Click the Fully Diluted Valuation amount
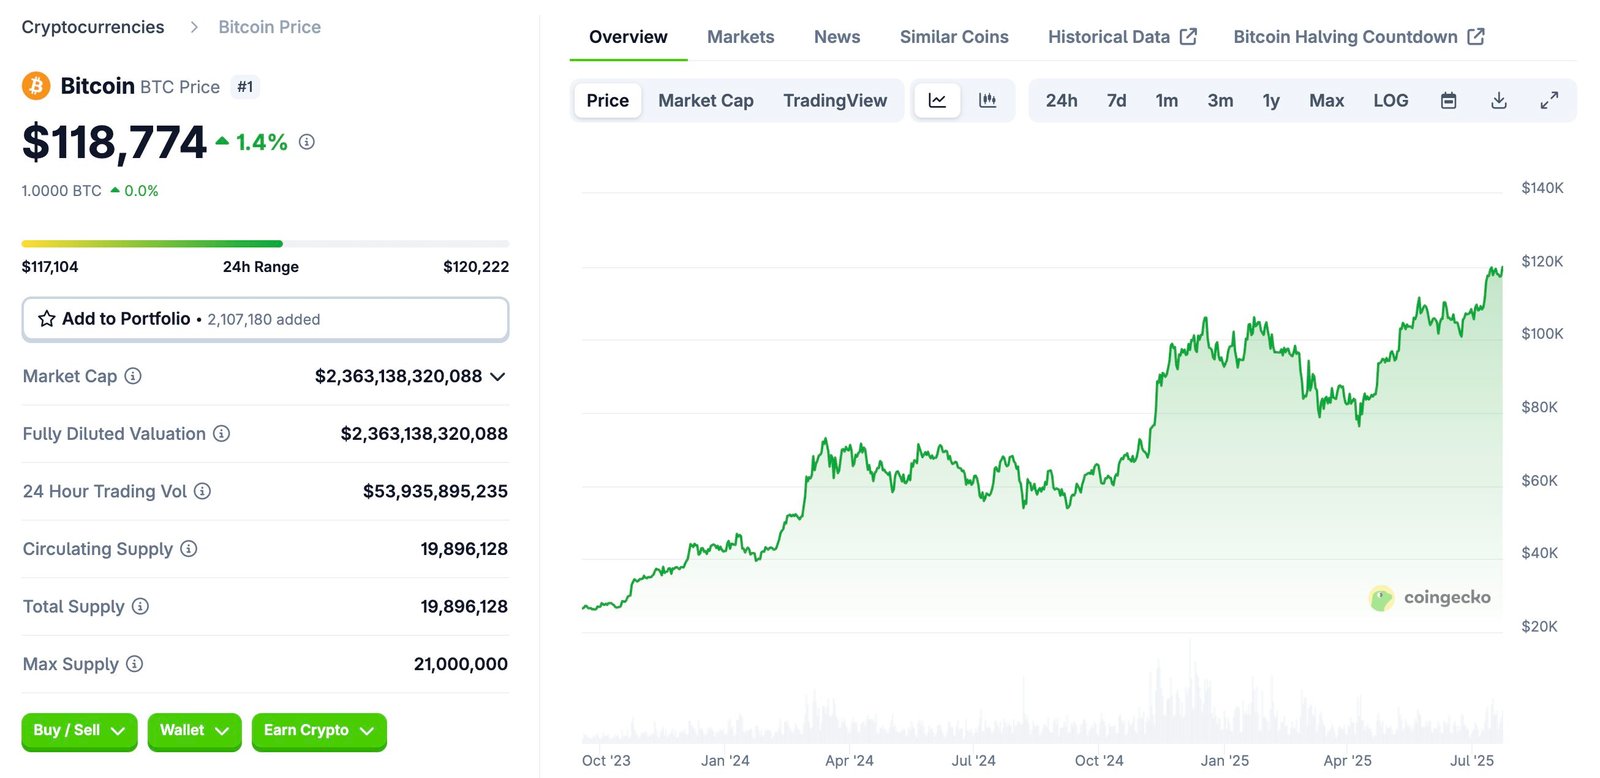The height and width of the screenshot is (778, 1600). coord(424,434)
